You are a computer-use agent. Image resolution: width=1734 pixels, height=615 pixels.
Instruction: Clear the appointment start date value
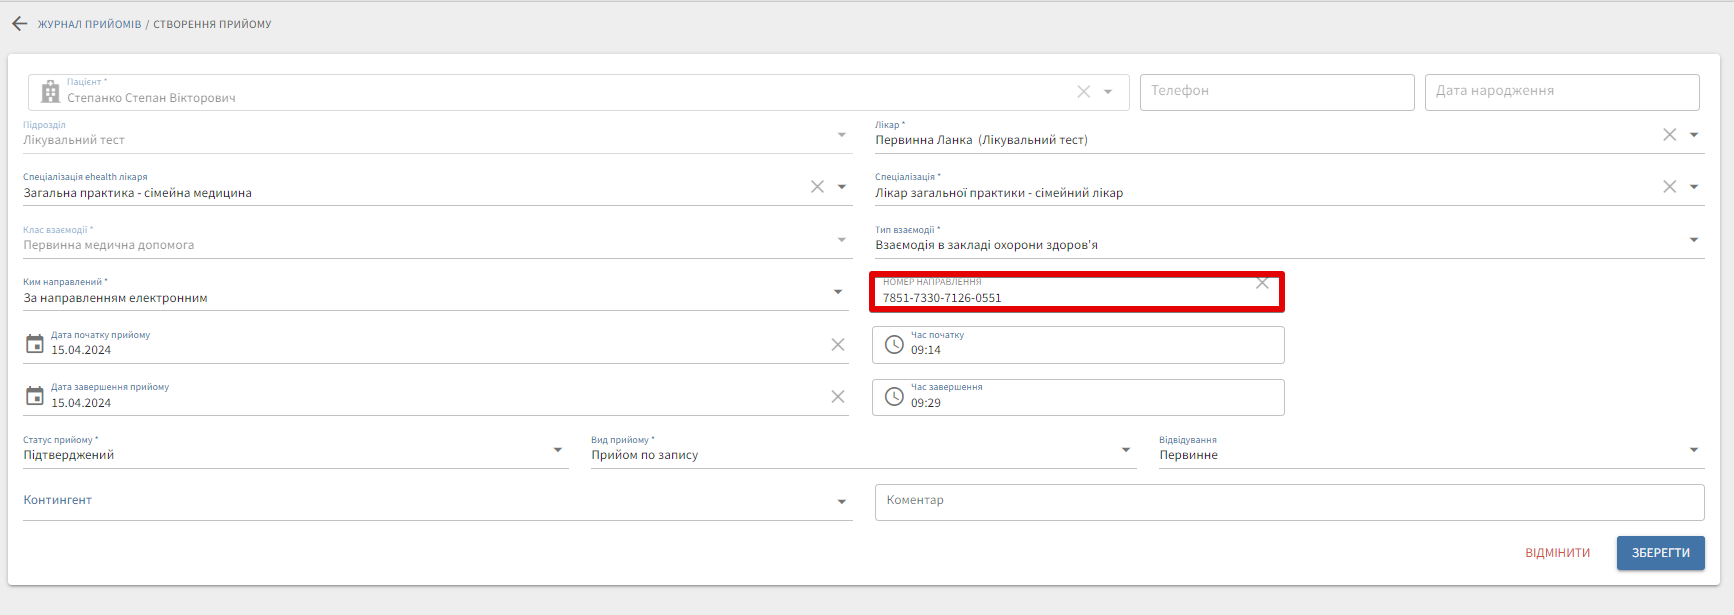[x=837, y=345]
